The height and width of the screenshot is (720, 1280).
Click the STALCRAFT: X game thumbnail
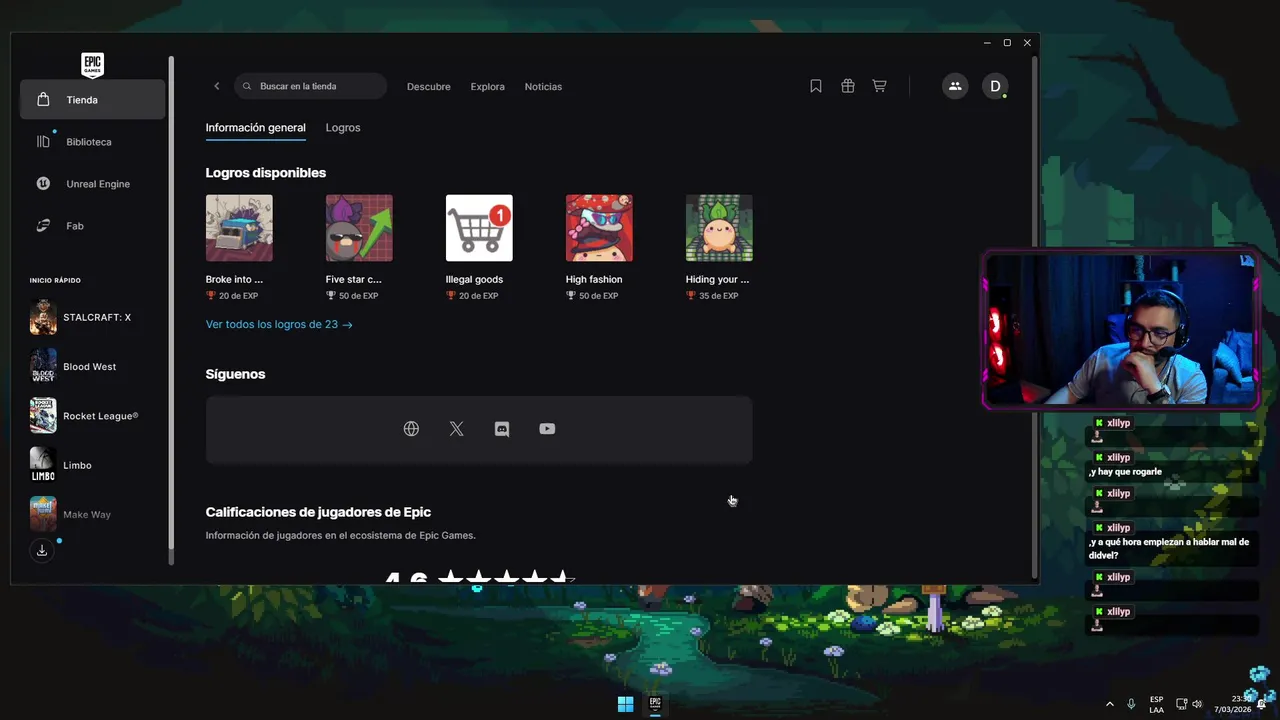(x=43, y=317)
